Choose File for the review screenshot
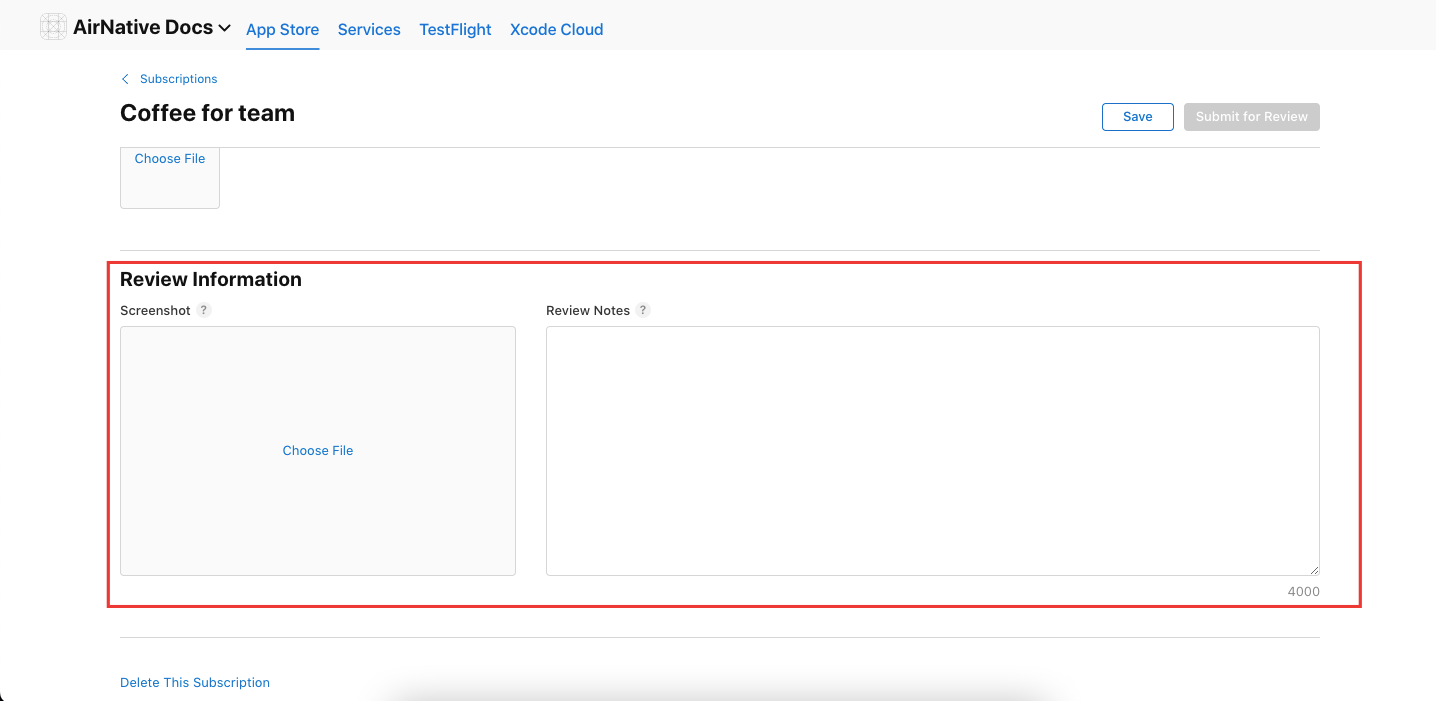Image resolution: width=1436 pixels, height=701 pixels. pyautogui.click(x=318, y=451)
